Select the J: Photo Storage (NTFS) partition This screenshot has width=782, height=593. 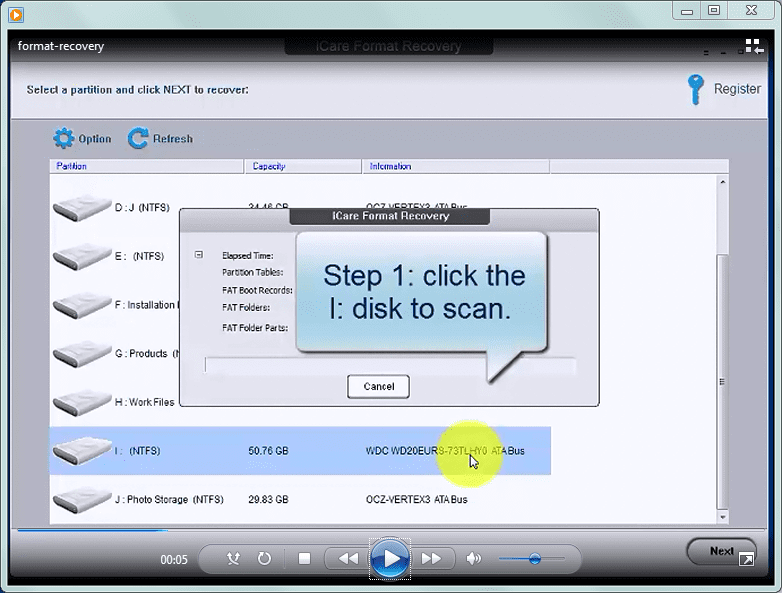(x=169, y=499)
